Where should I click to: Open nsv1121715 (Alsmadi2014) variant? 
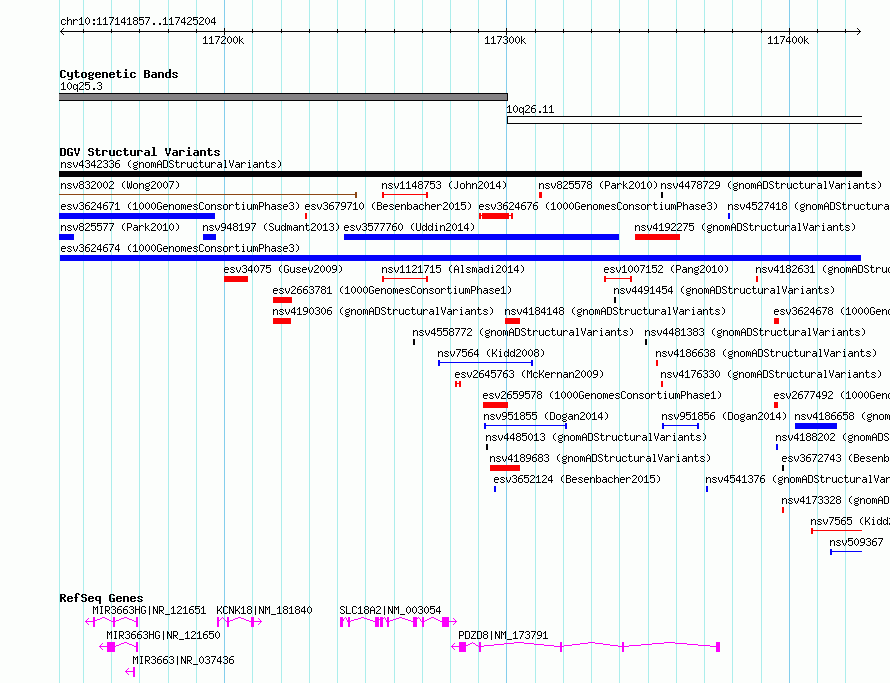pyautogui.click(x=453, y=270)
